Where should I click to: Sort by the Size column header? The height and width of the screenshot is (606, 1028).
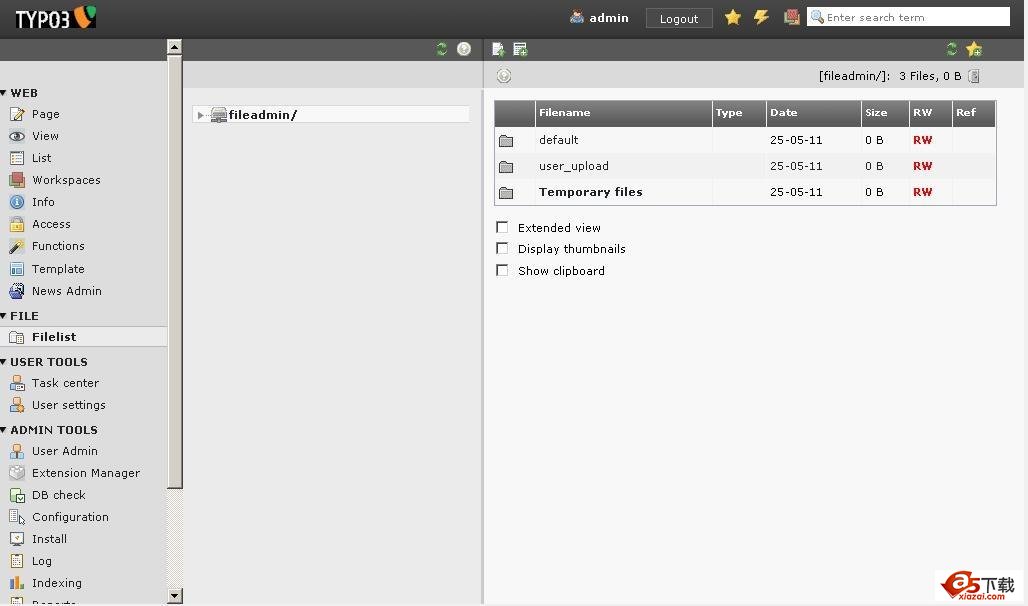876,113
